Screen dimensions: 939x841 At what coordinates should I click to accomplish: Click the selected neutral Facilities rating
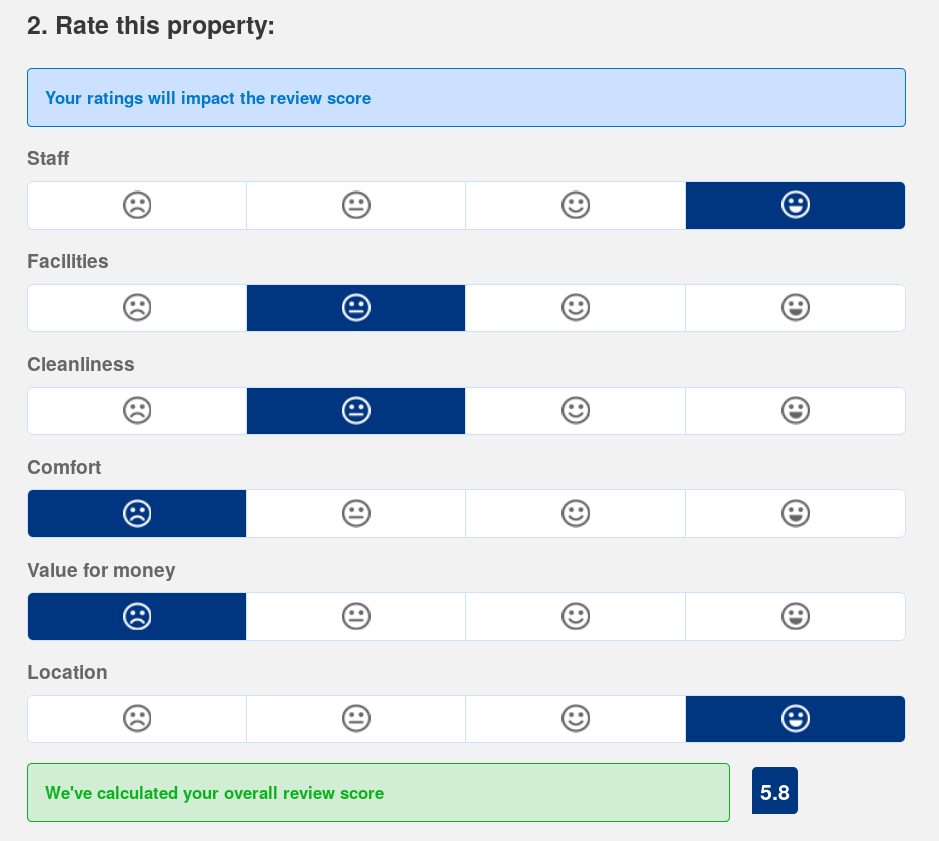356,308
